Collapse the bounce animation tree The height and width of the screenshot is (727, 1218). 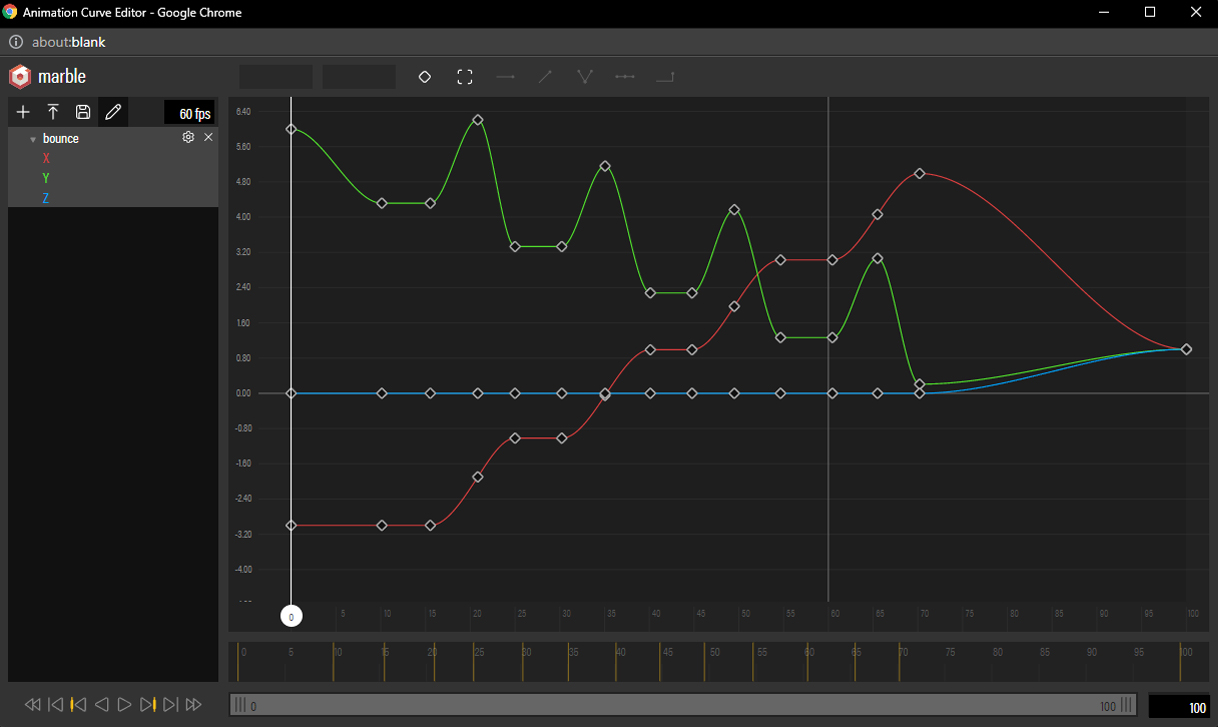pos(33,139)
